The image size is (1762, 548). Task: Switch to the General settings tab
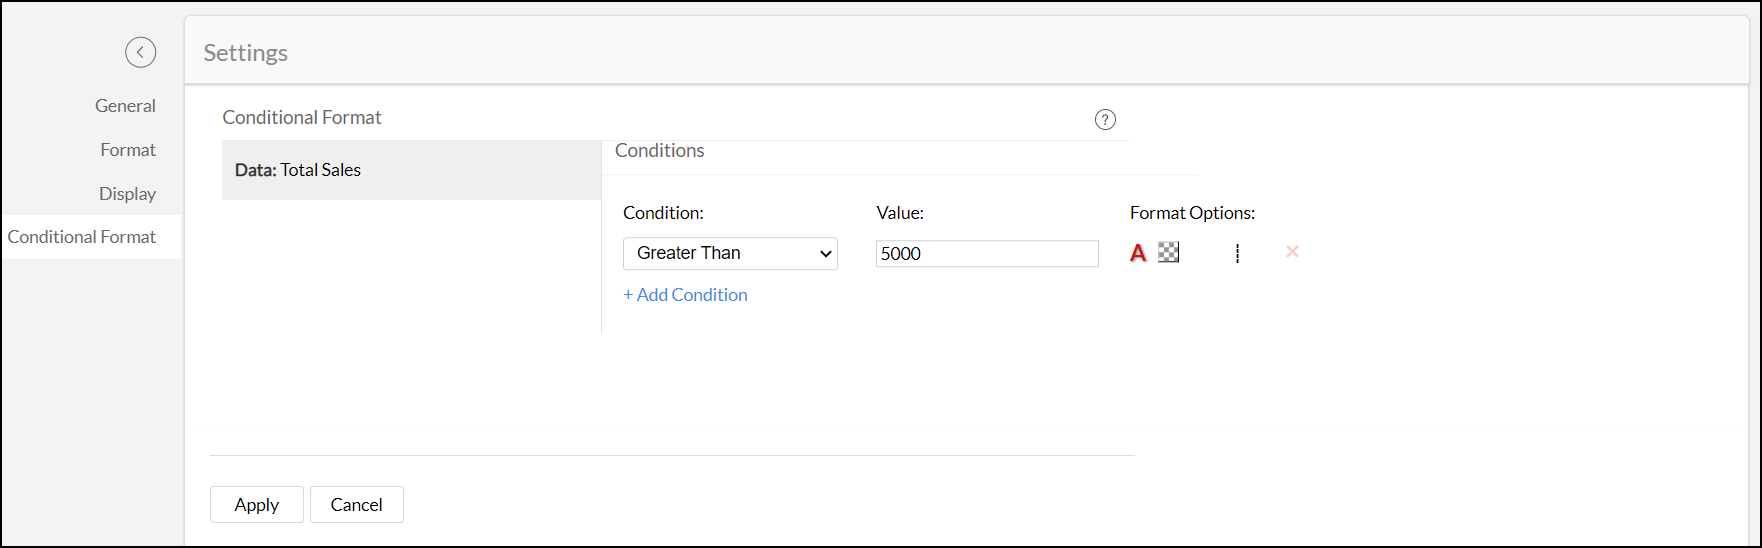click(125, 106)
